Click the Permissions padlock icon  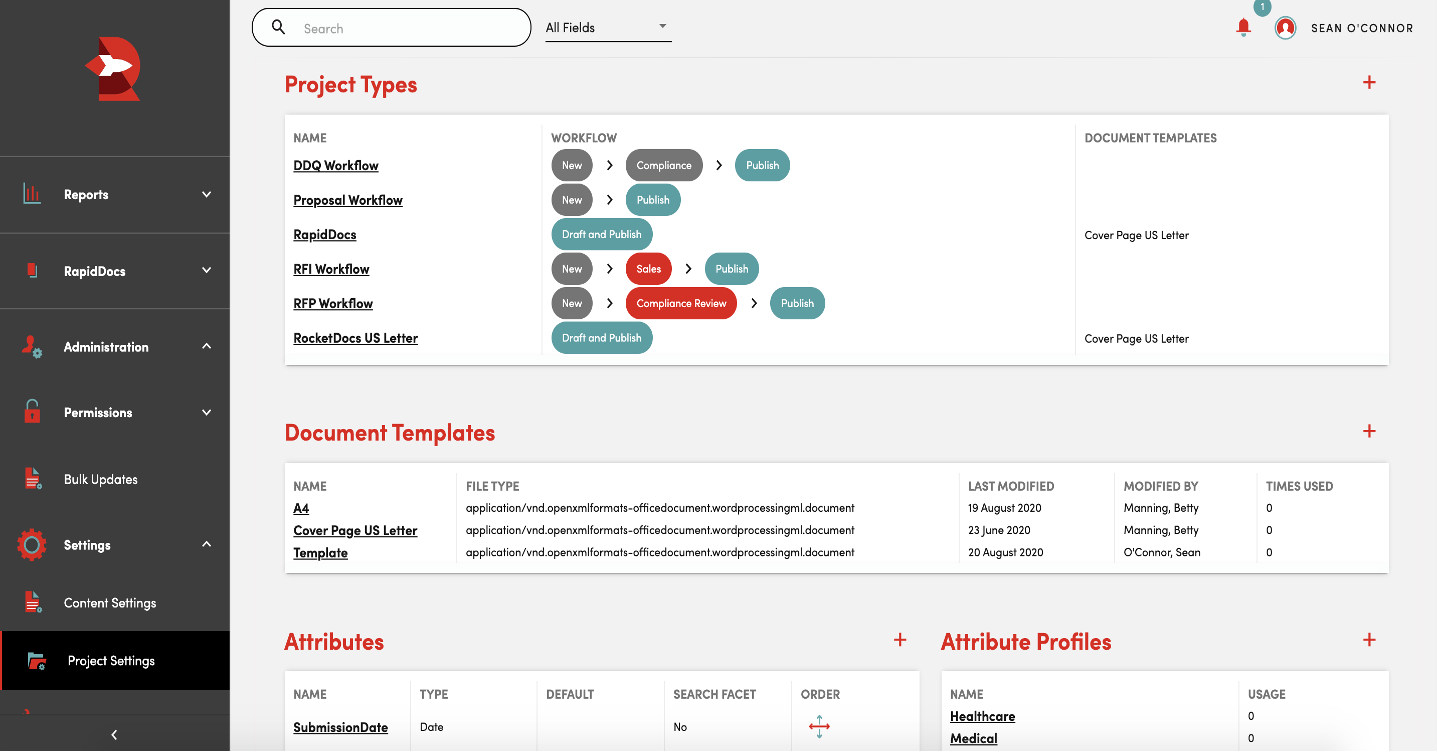coord(32,411)
